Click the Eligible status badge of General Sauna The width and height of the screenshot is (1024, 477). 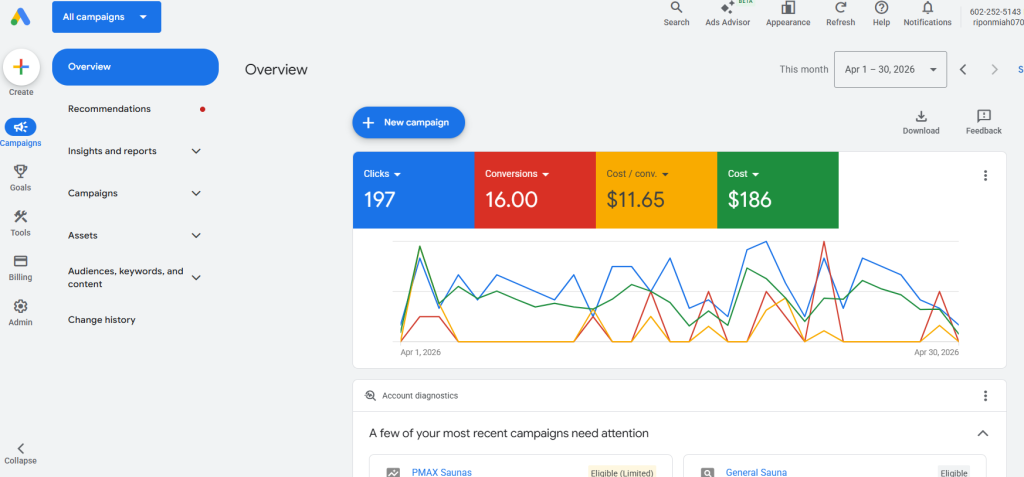(954, 472)
